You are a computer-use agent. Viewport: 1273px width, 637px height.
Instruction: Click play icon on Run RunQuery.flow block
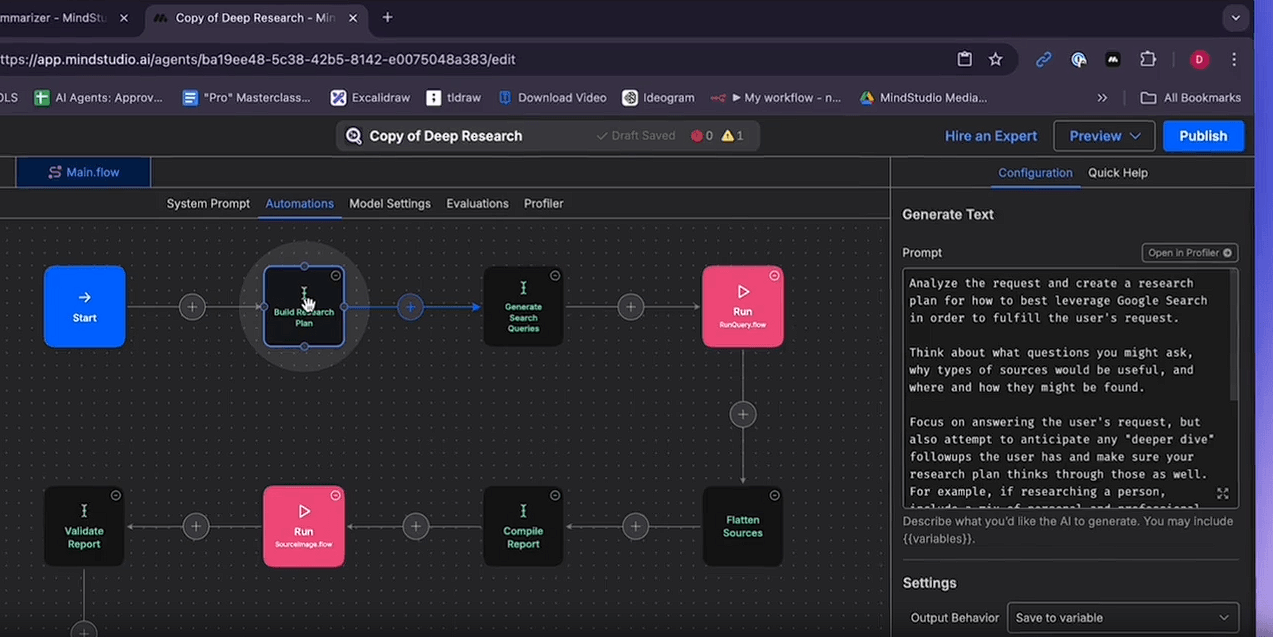(743, 291)
